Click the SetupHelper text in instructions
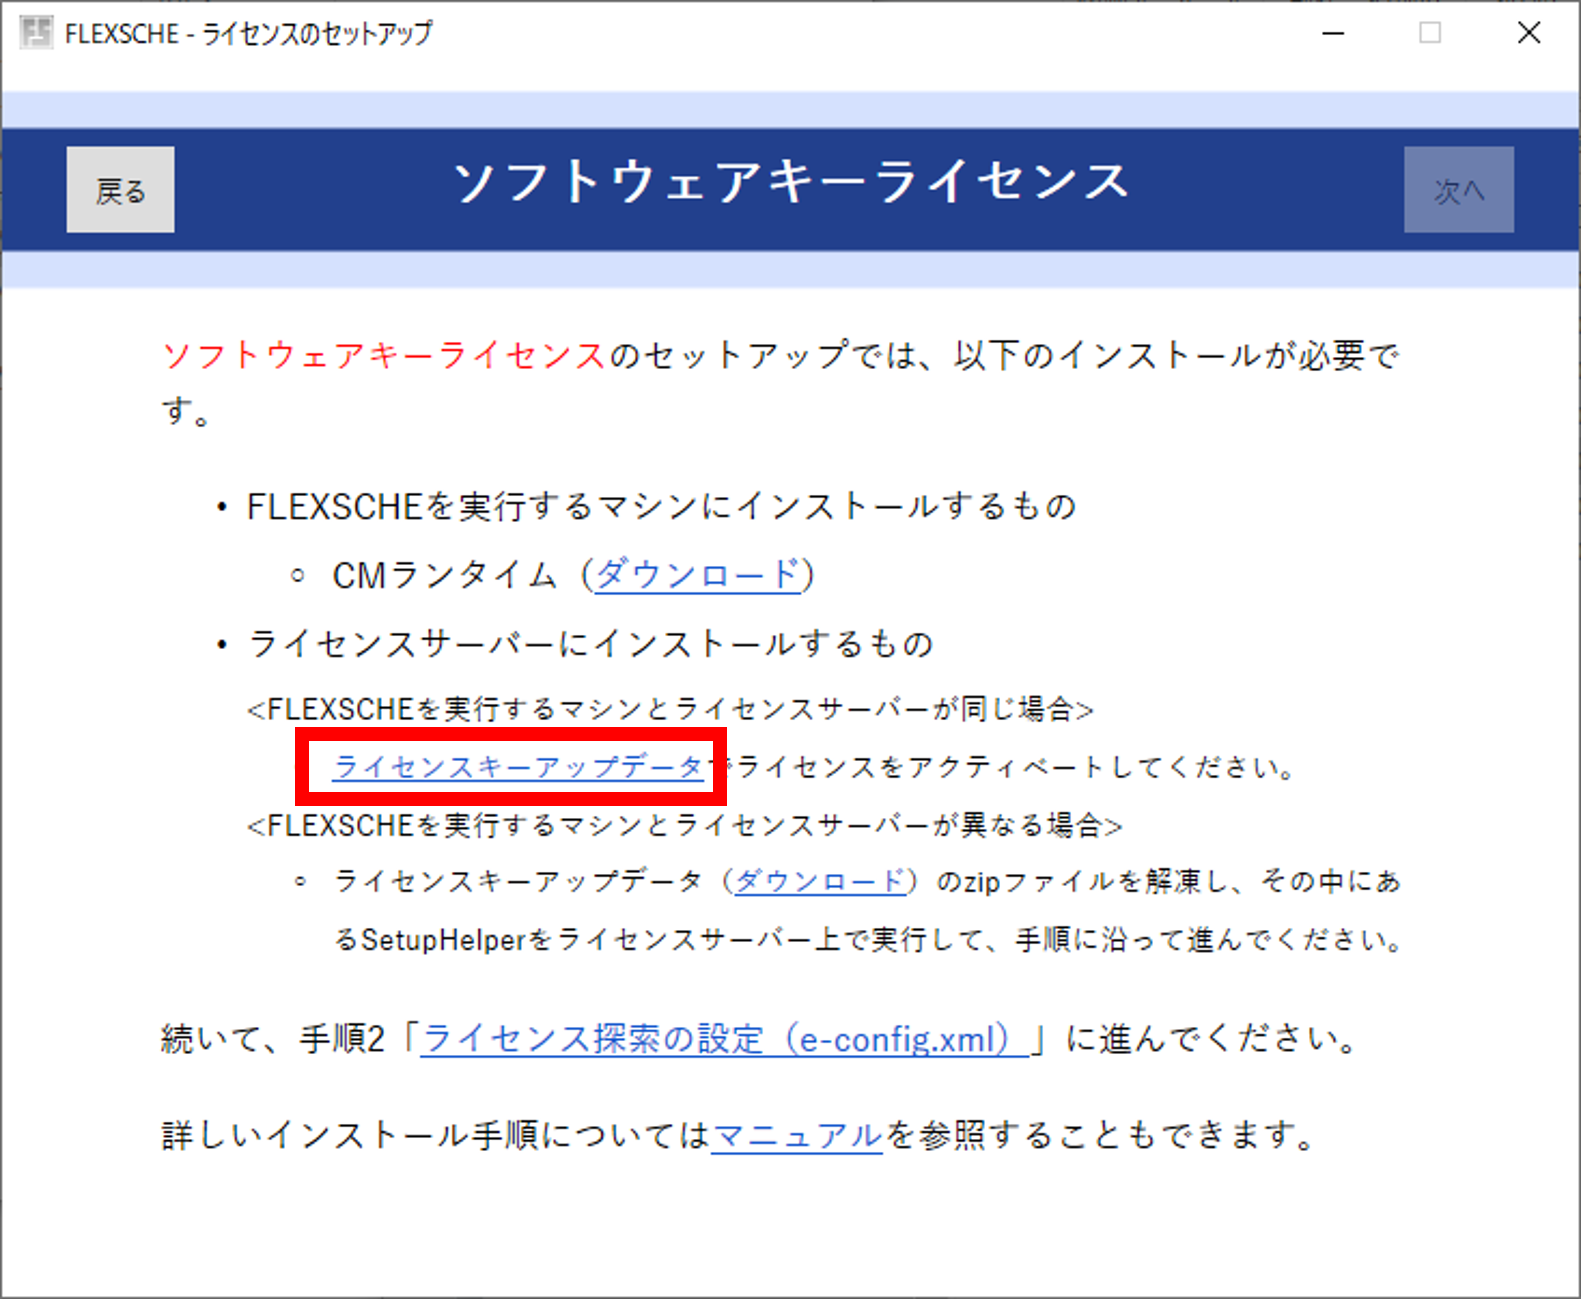The image size is (1581, 1299). point(443,940)
